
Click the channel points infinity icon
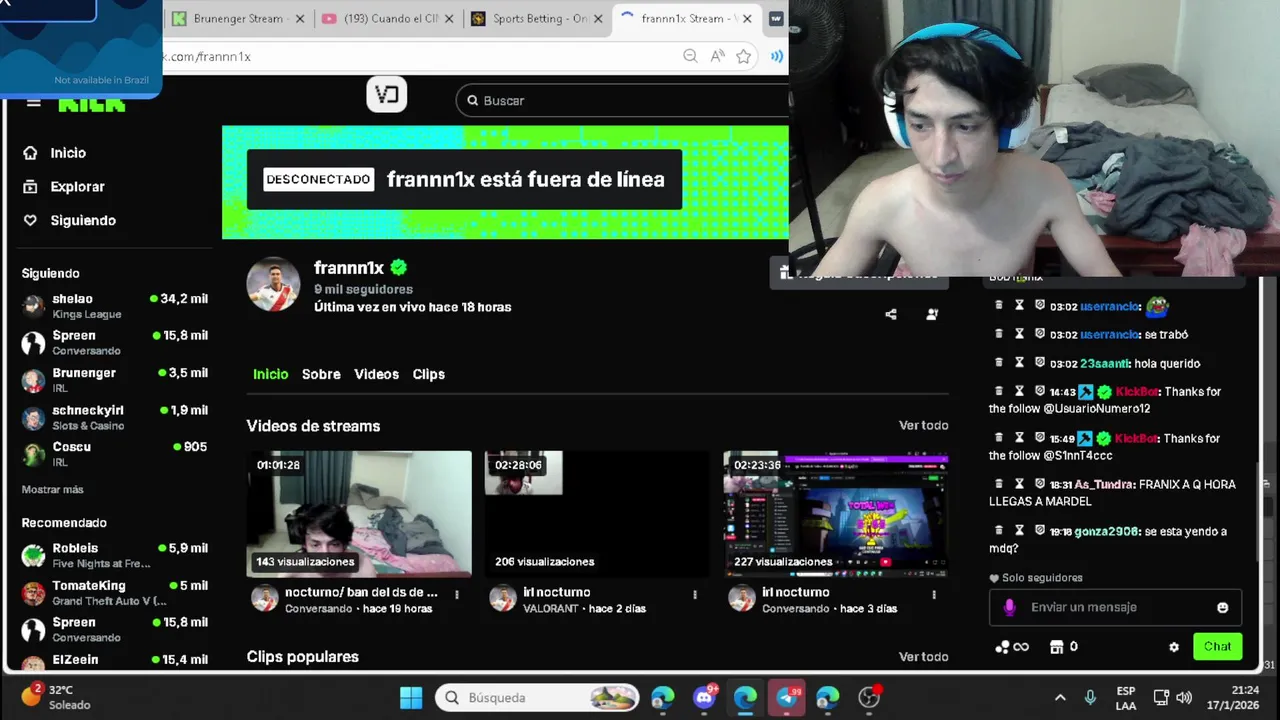(x=1012, y=647)
